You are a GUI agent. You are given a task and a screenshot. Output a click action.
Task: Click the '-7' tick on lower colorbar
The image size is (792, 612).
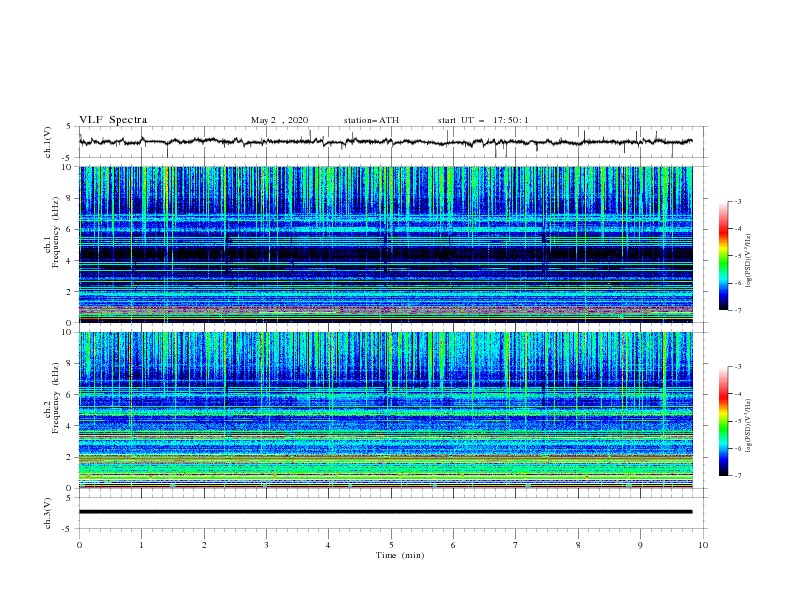coord(737,475)
